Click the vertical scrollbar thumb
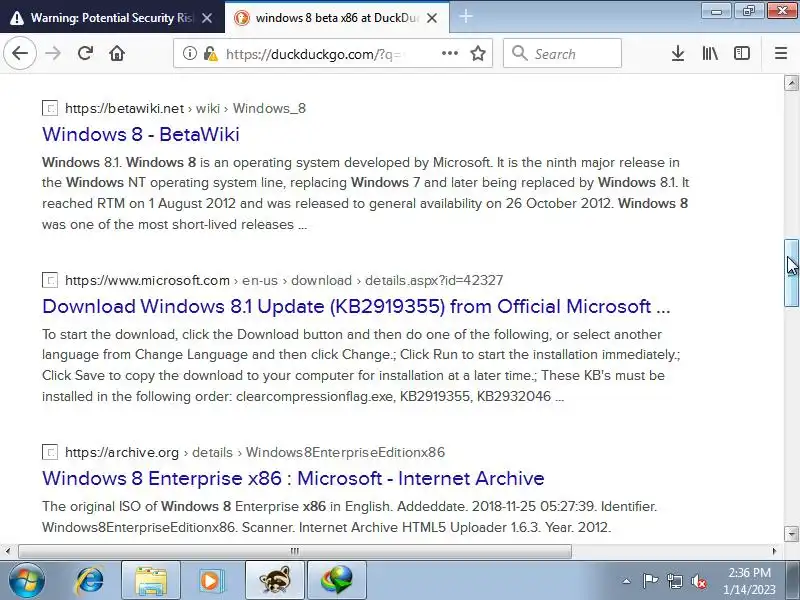This screenshot has height=600, width=800. click(791, 272)
